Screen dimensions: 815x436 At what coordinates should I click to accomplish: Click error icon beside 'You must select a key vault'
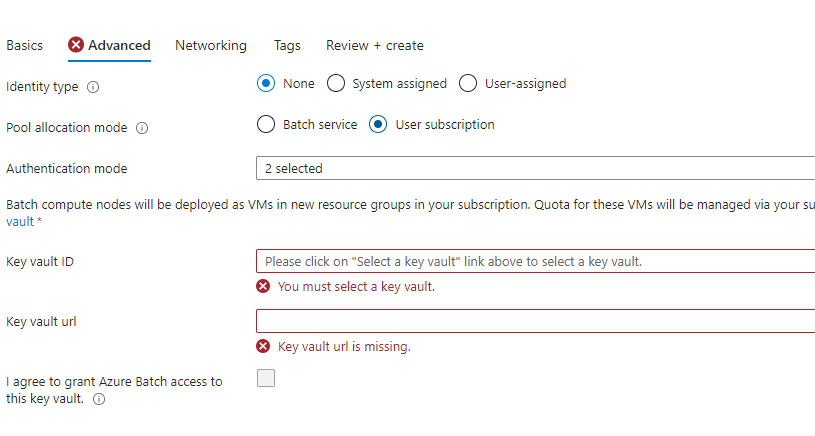click(x=263, y=286)
